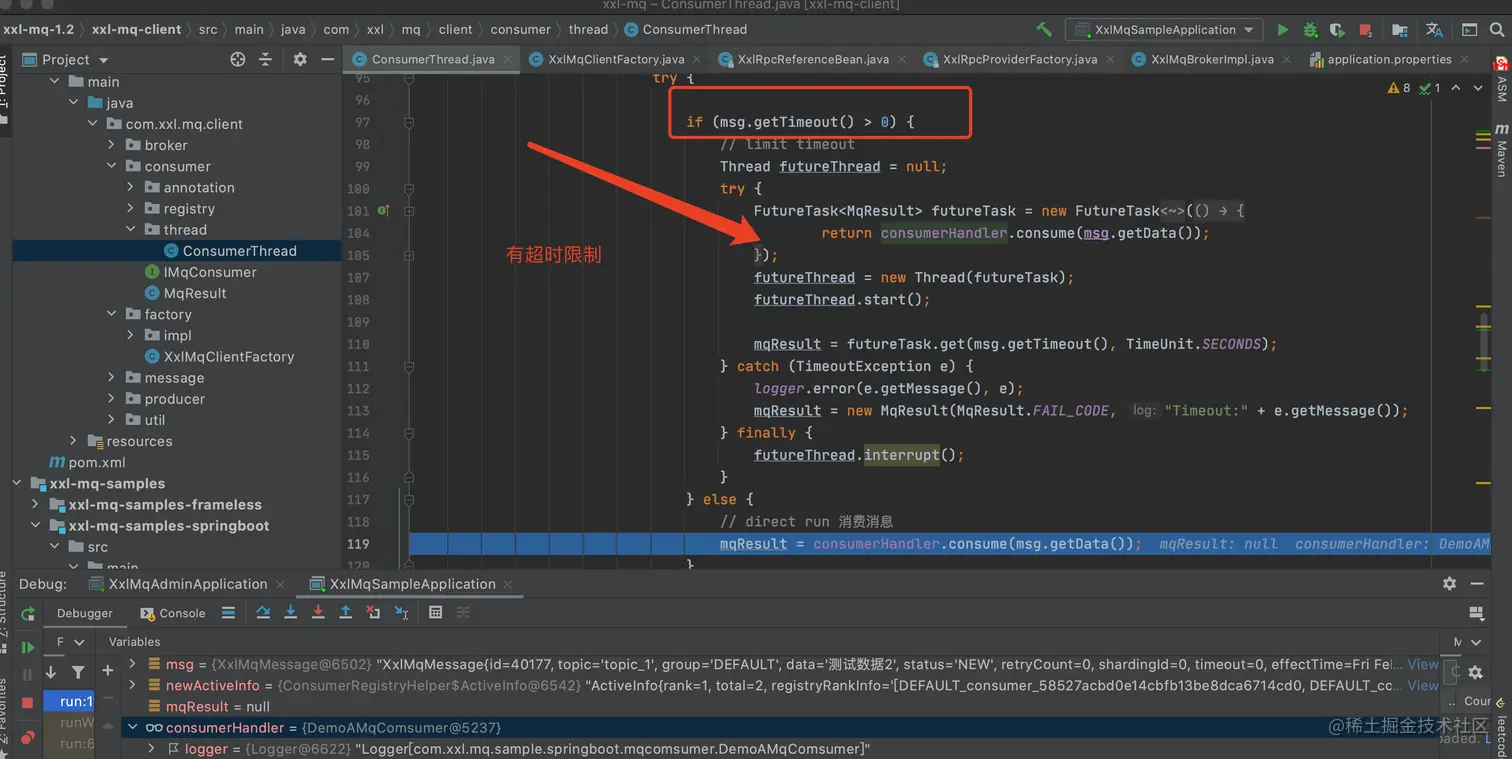Viewport: 1512px width, 759px height.
Task: Resume program in the debug sidebar
Action: [28, 647]
